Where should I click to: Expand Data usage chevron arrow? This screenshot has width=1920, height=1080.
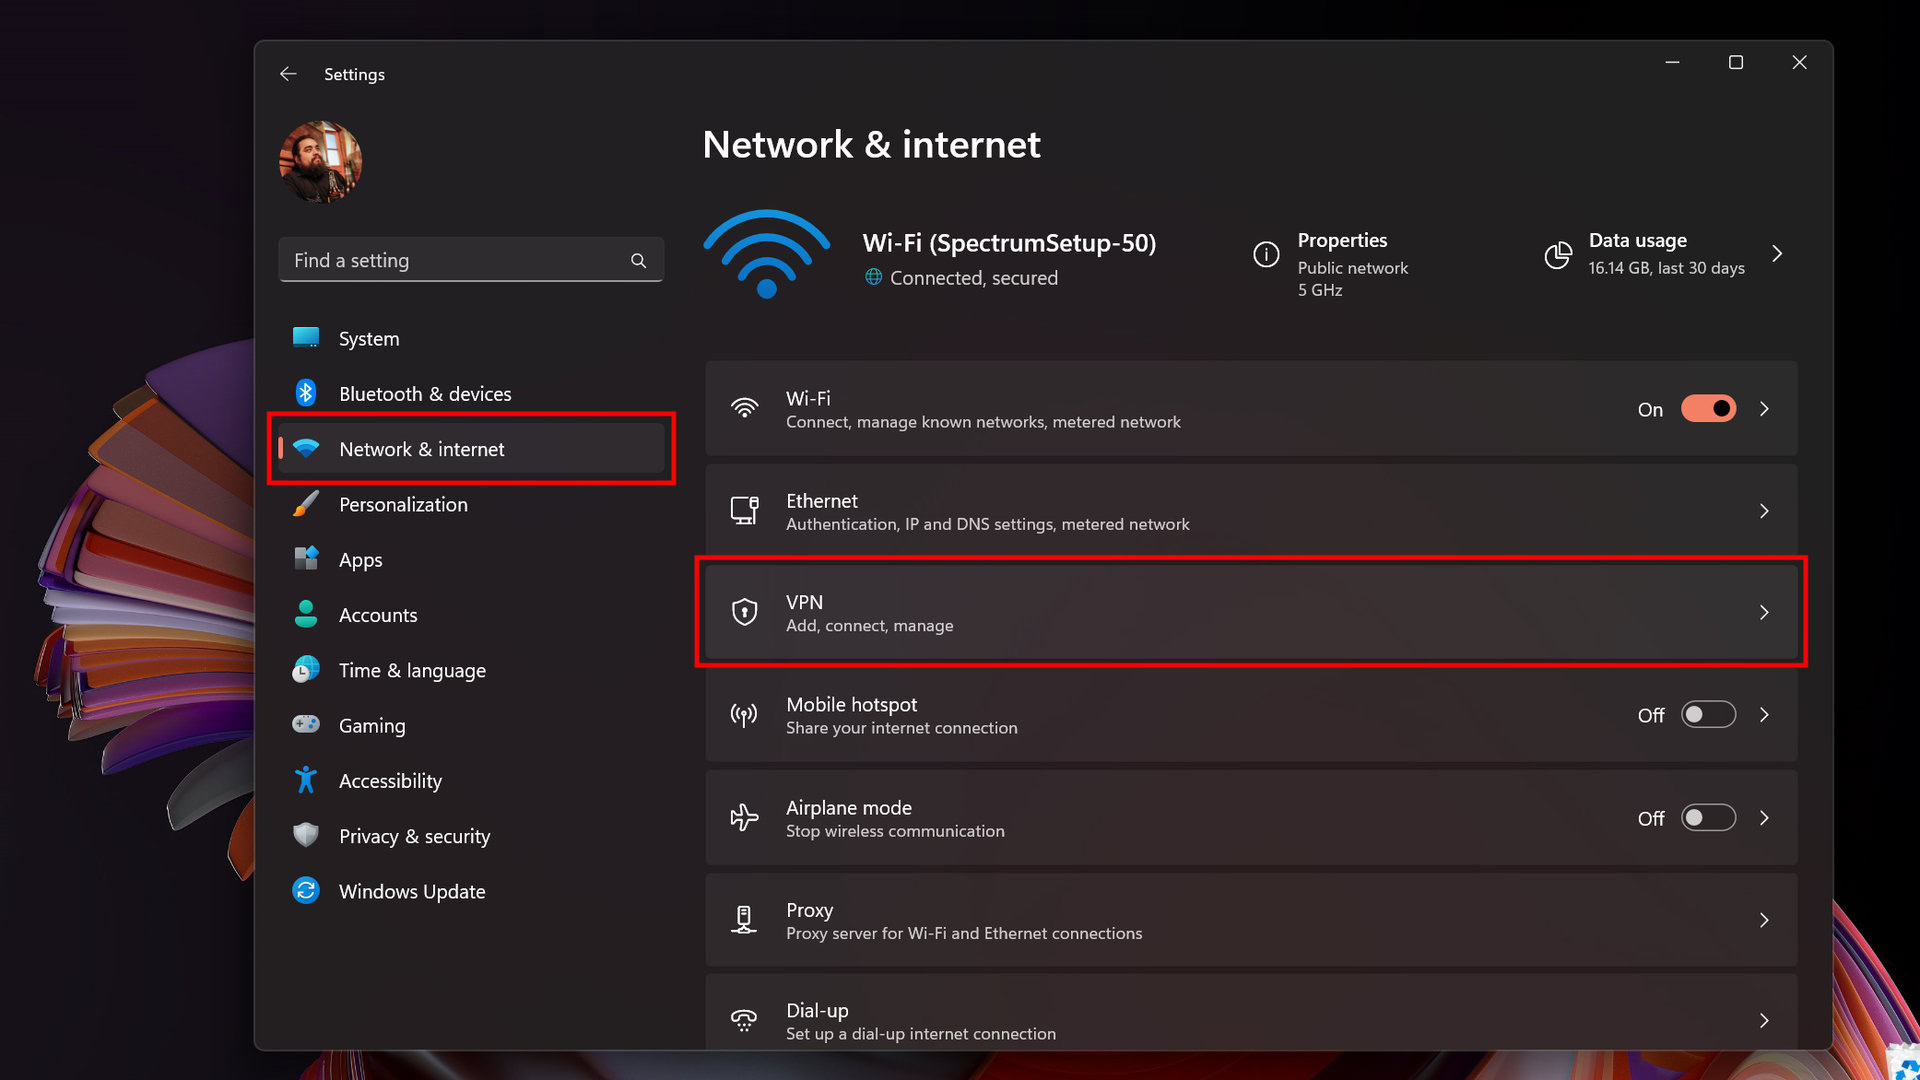[x=1777, y=254]
